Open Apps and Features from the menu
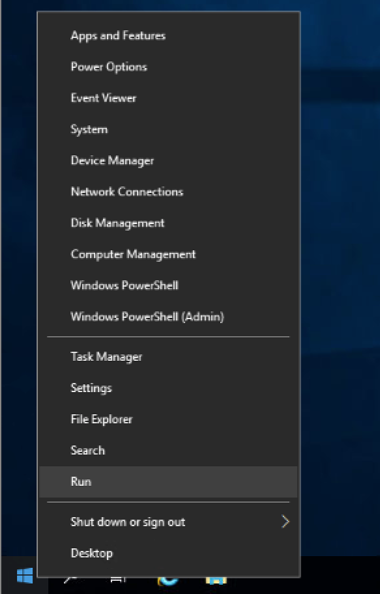The image size is (380, 594). click(x=168, y=36)
